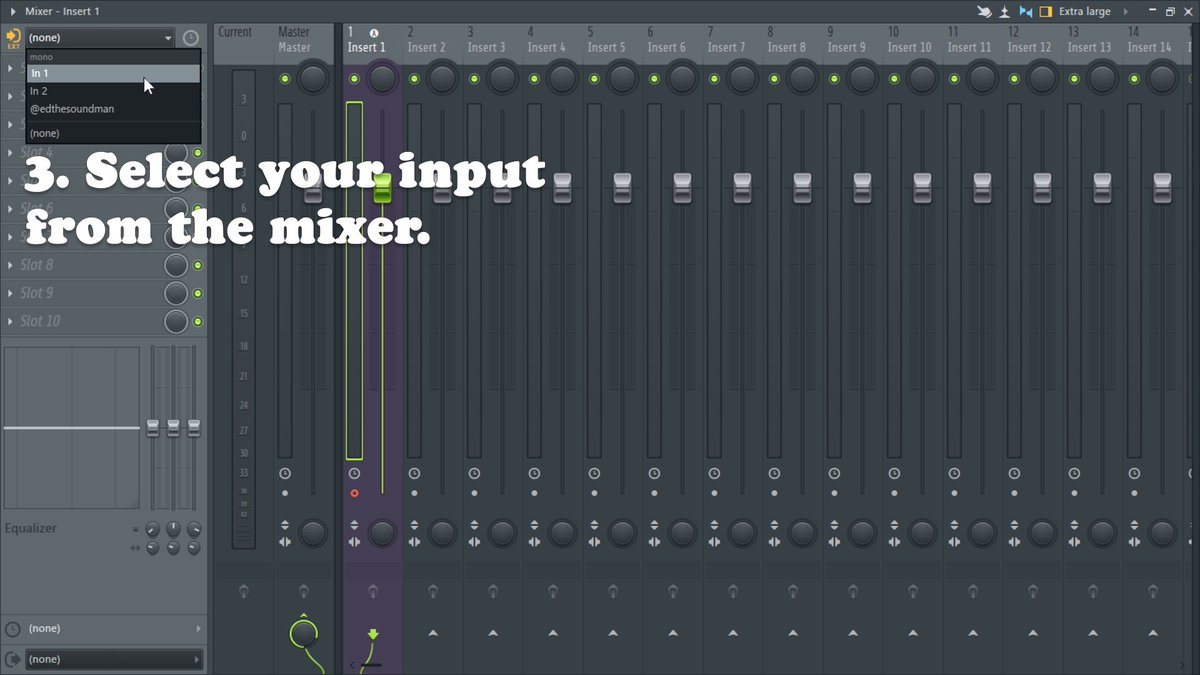Toggle the blue mirror arrows icon
This screenshot has height=675, width=1200.
tap(1025, 11)
